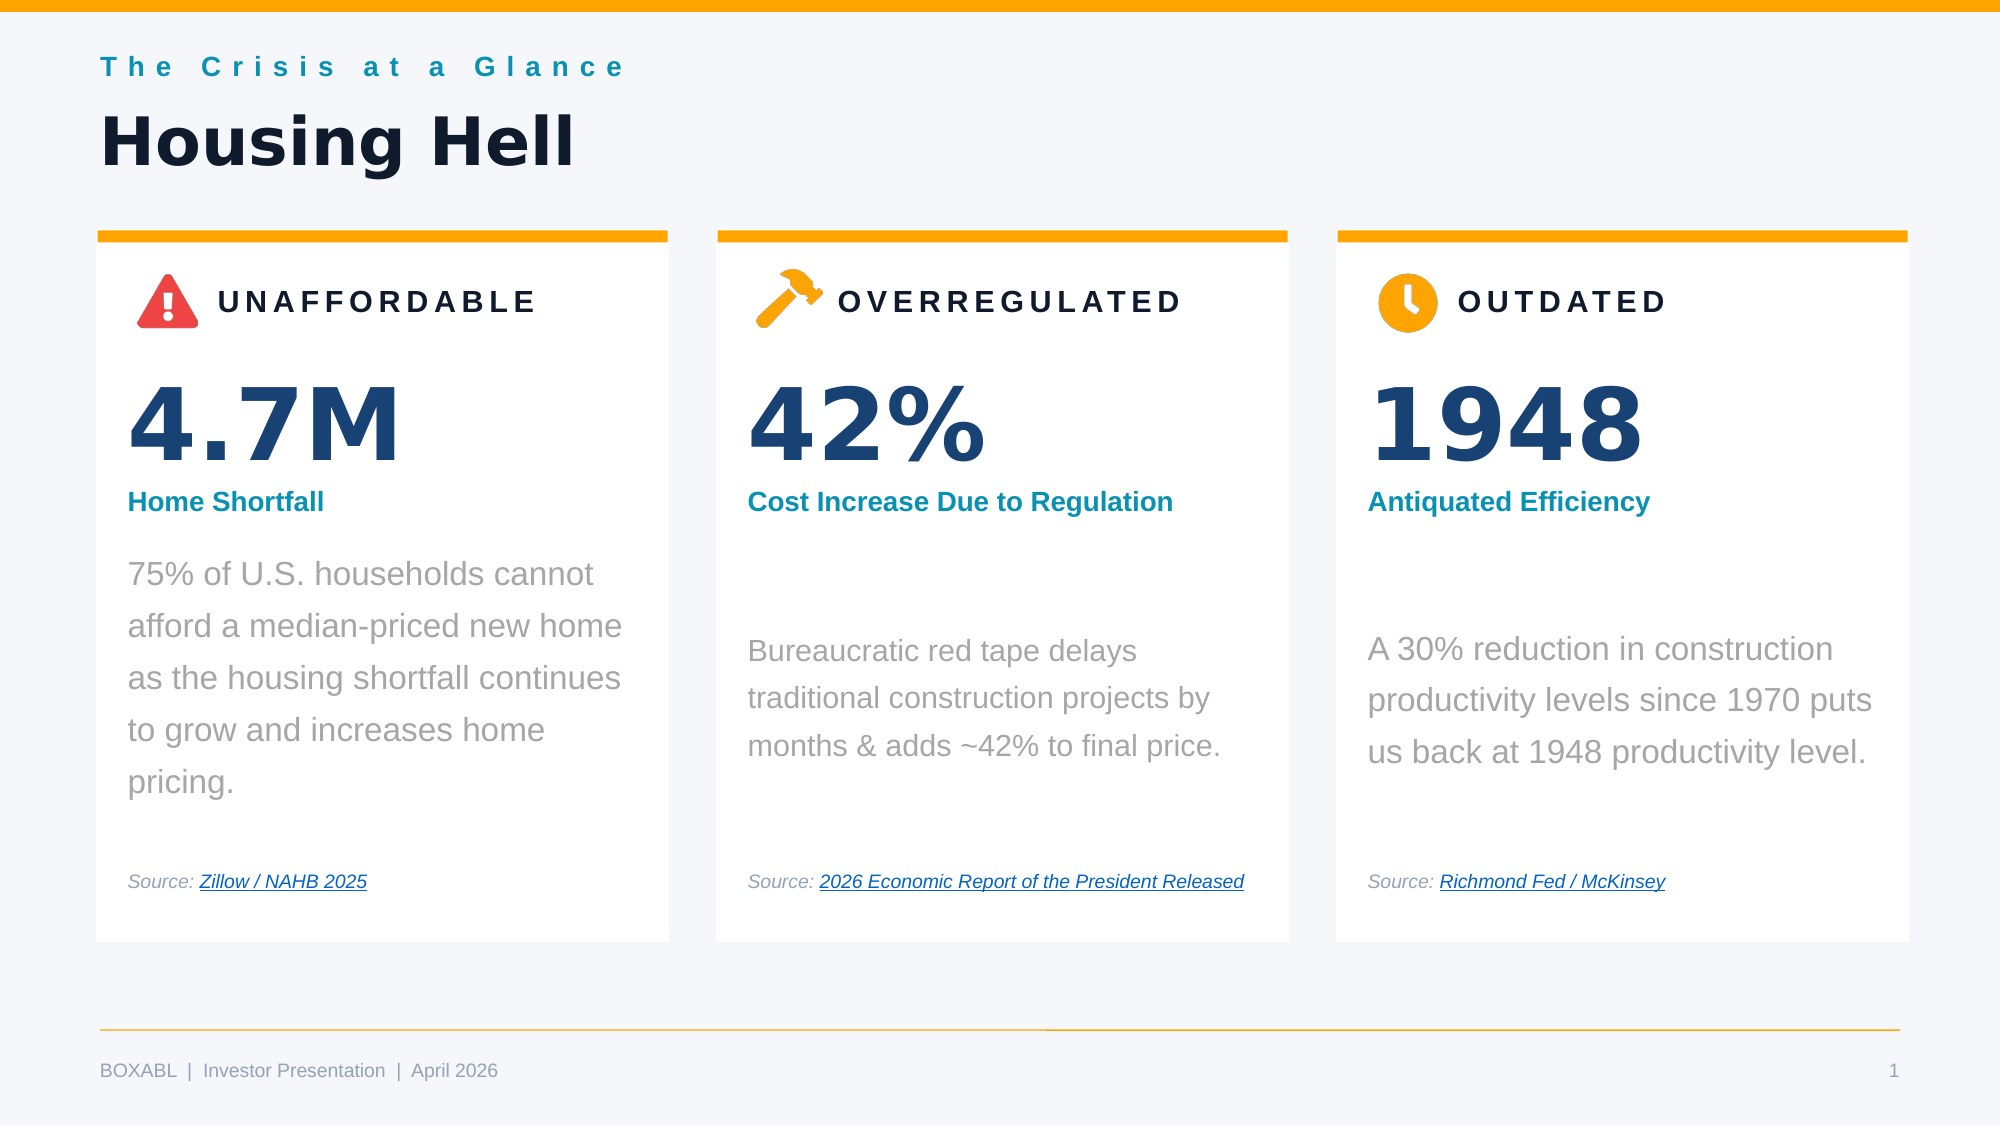Select the Housing Hell title

(337, 141)
